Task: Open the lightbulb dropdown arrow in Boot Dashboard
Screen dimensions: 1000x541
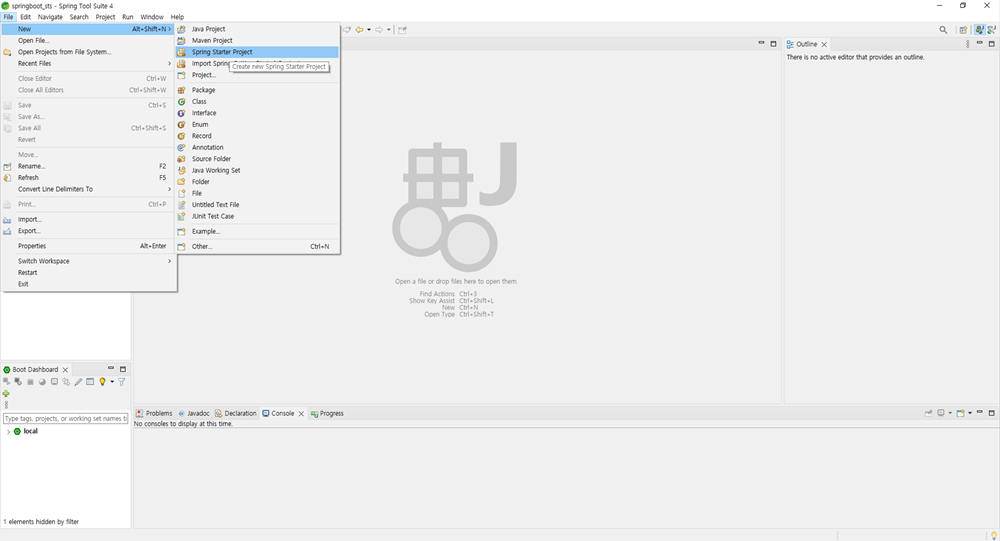Action: pyautogui.click(x=112, y=382)
